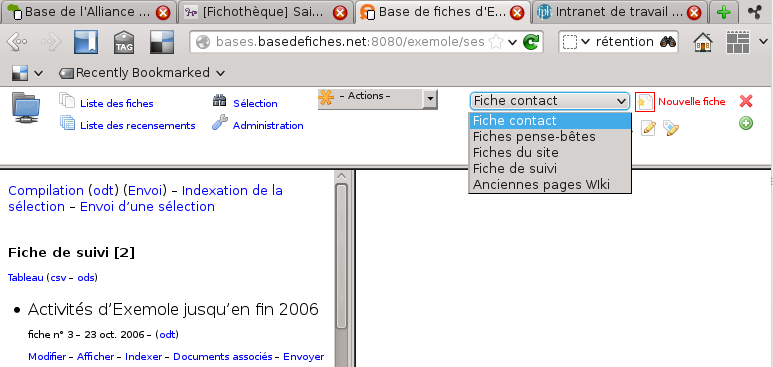Click the documents icon beside Liste des fiches
This screenshot has width=773, height=367.
coord(67,100)
